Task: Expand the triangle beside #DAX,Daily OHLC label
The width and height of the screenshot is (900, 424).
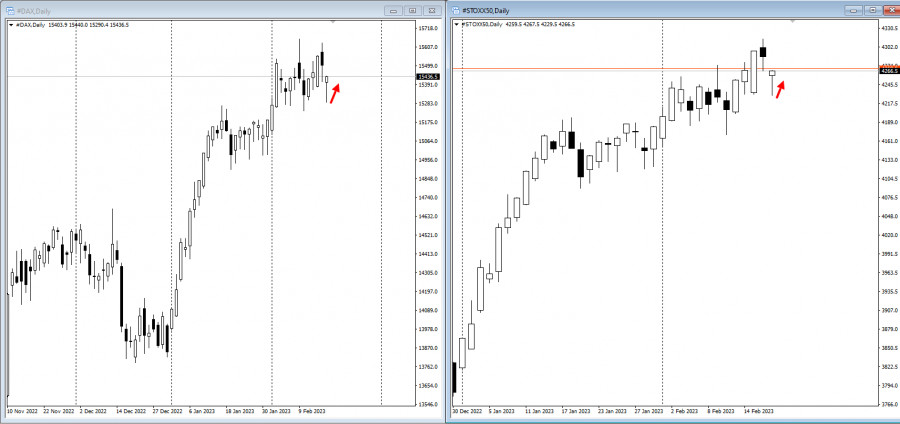Action: (x=11, y=25)
